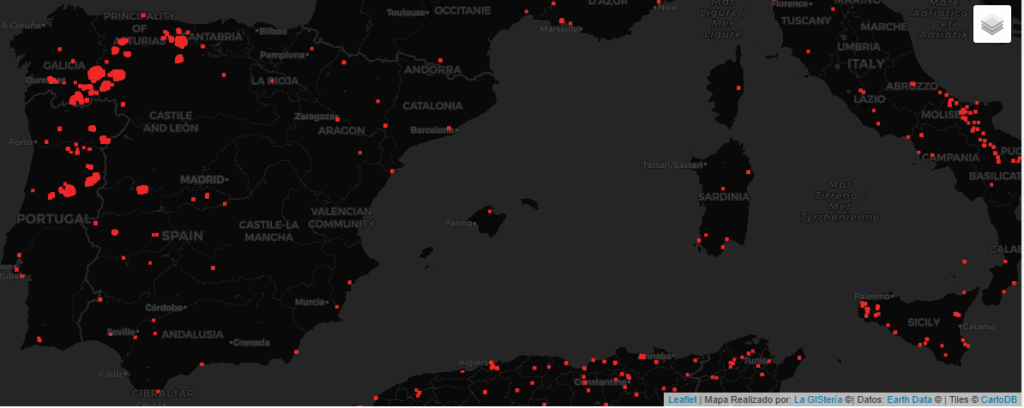Click the SARDINIA island label
This screenshot has height=408, width=1024.
[723, 196]
